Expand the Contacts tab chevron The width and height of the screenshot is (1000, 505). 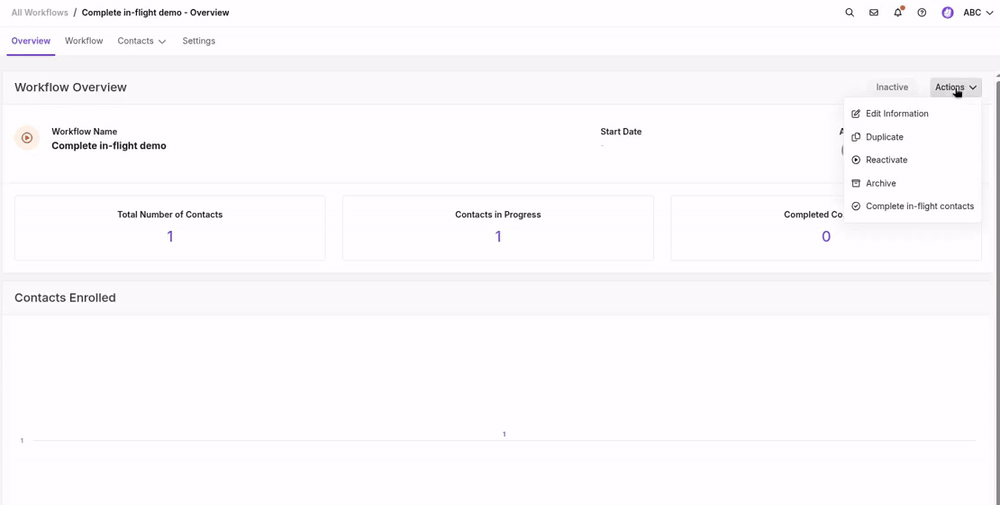[x=162, y=41]
